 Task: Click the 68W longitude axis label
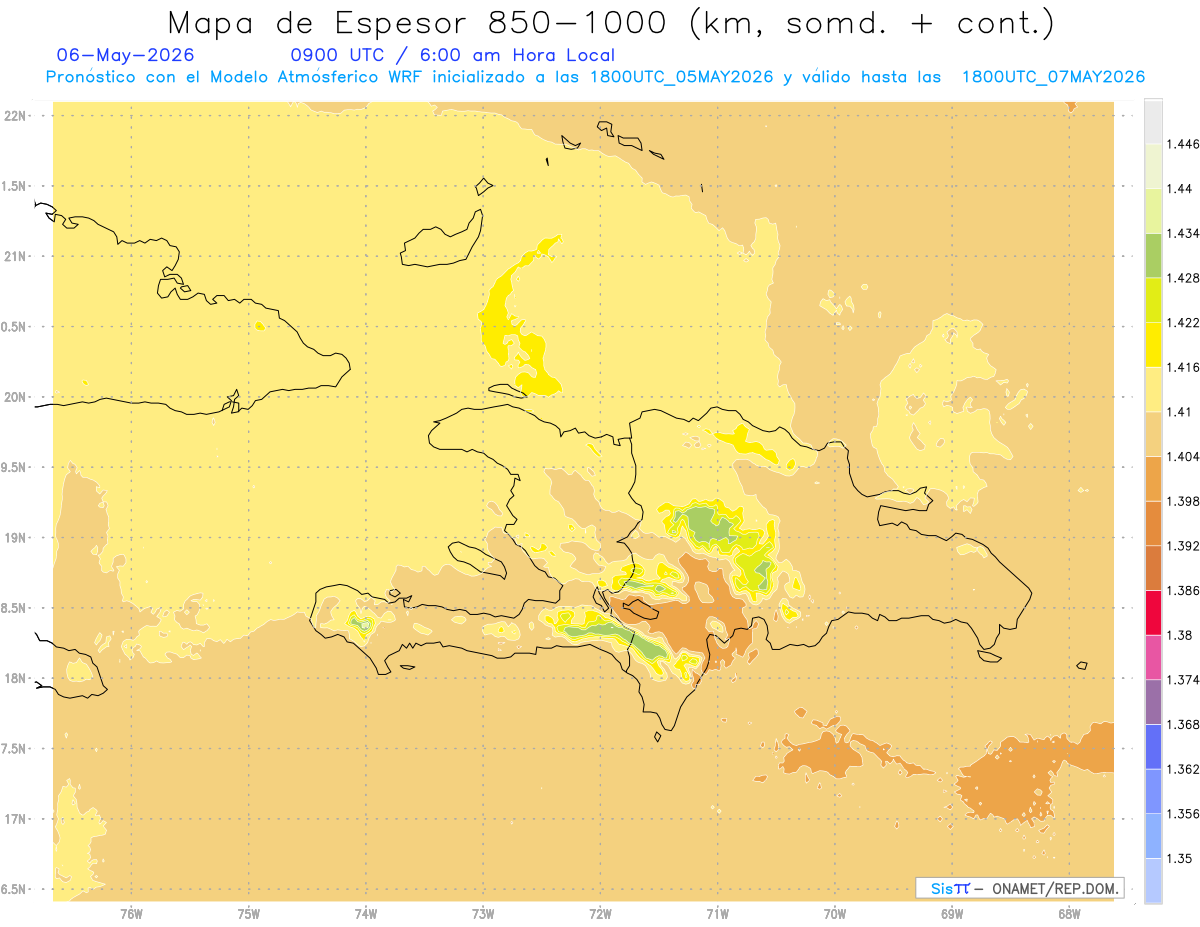click(1069, 913)
